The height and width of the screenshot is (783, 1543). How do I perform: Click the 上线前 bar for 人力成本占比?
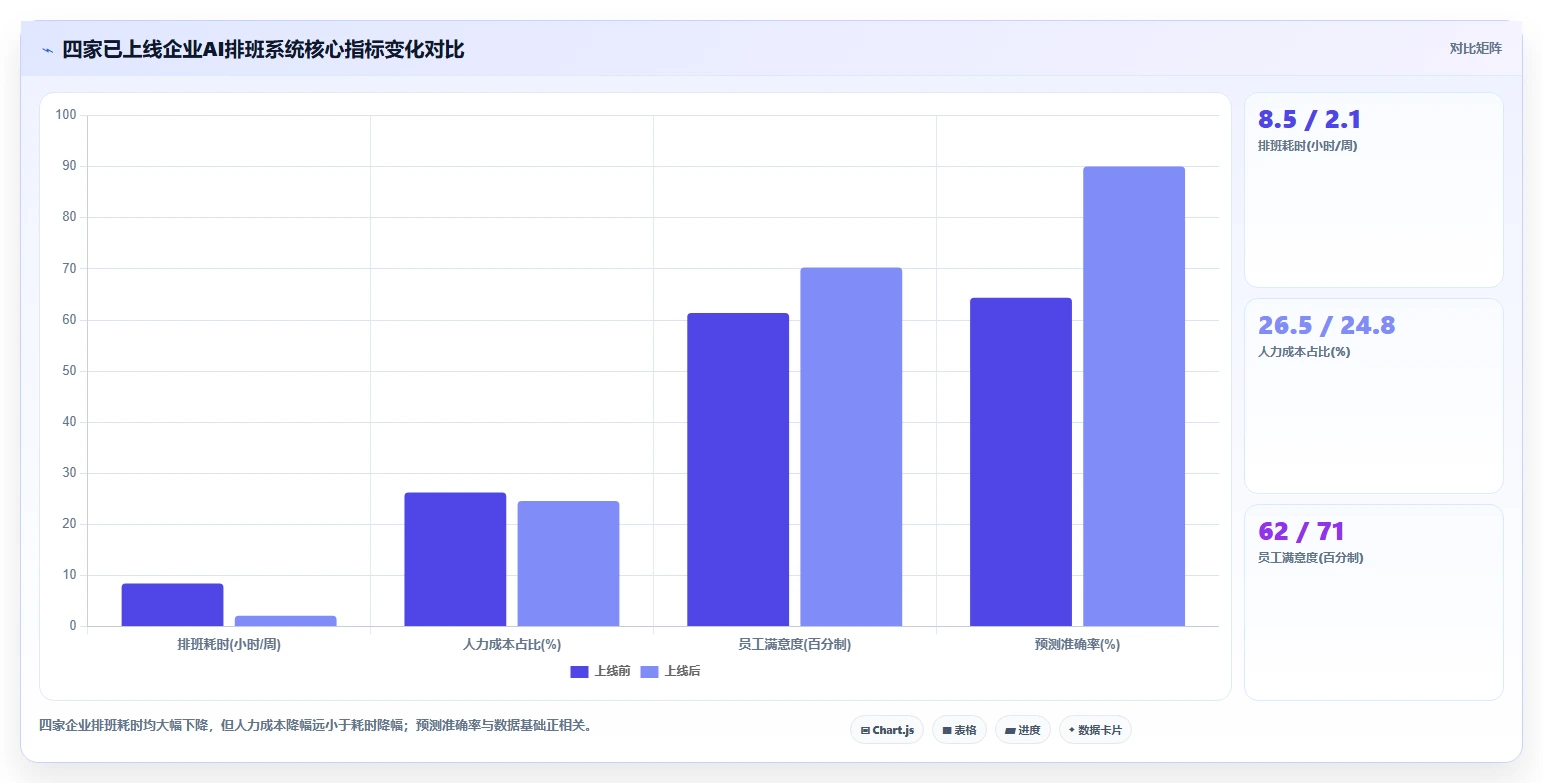pyautogui.click(x=455, y=559)
